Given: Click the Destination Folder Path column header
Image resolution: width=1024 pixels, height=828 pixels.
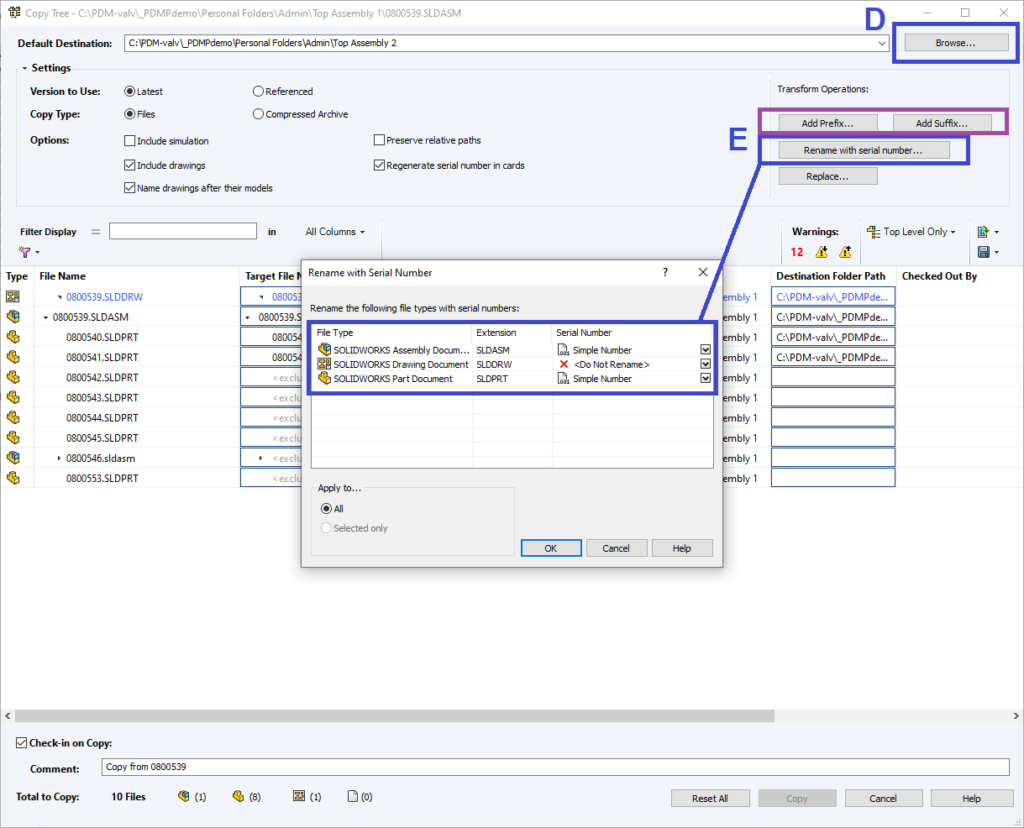Looking at the screenshot, I should (x=830, y=276).
